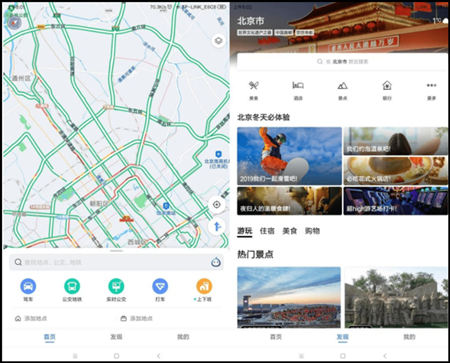The image size is (450, 363).
Task: Tap the scenic spots mountain icon
Action: 342,86
